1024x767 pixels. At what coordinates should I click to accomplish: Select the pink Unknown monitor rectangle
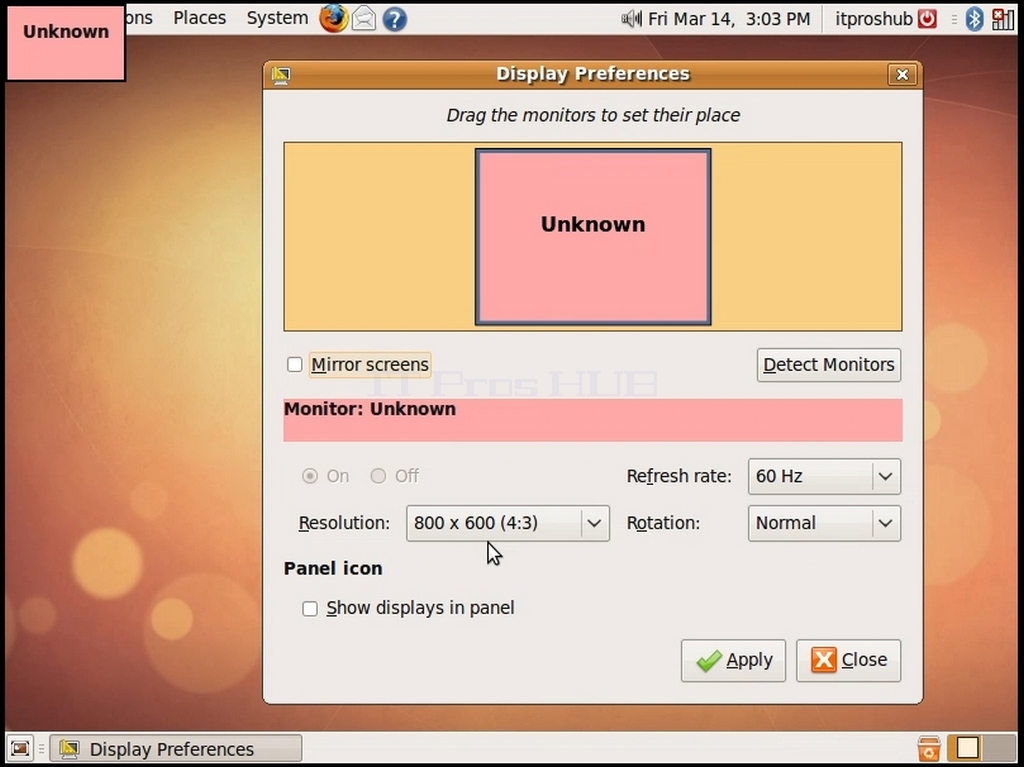[593, 237]
